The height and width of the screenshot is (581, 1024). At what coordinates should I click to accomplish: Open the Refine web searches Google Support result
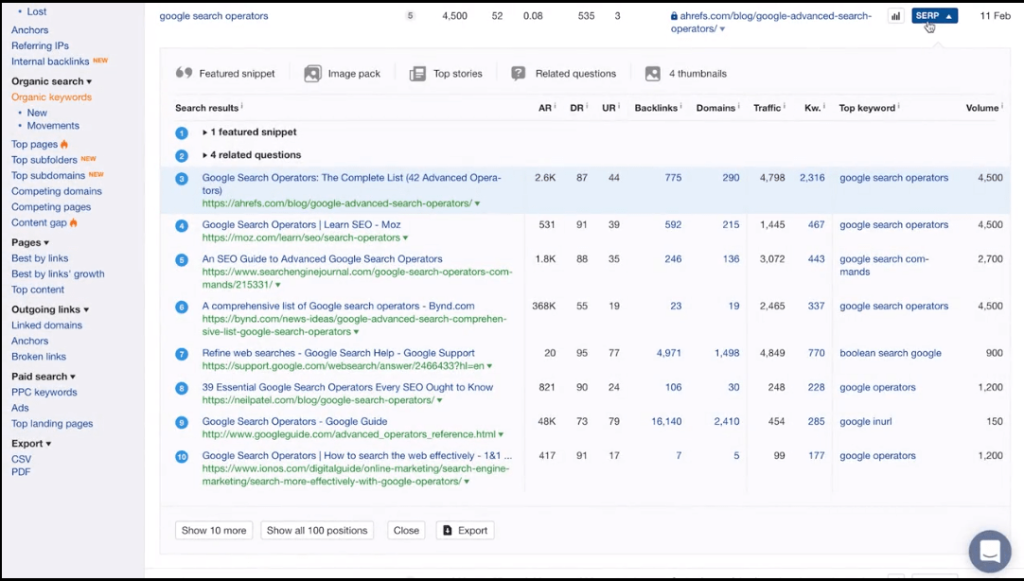[x=338, y=353]
